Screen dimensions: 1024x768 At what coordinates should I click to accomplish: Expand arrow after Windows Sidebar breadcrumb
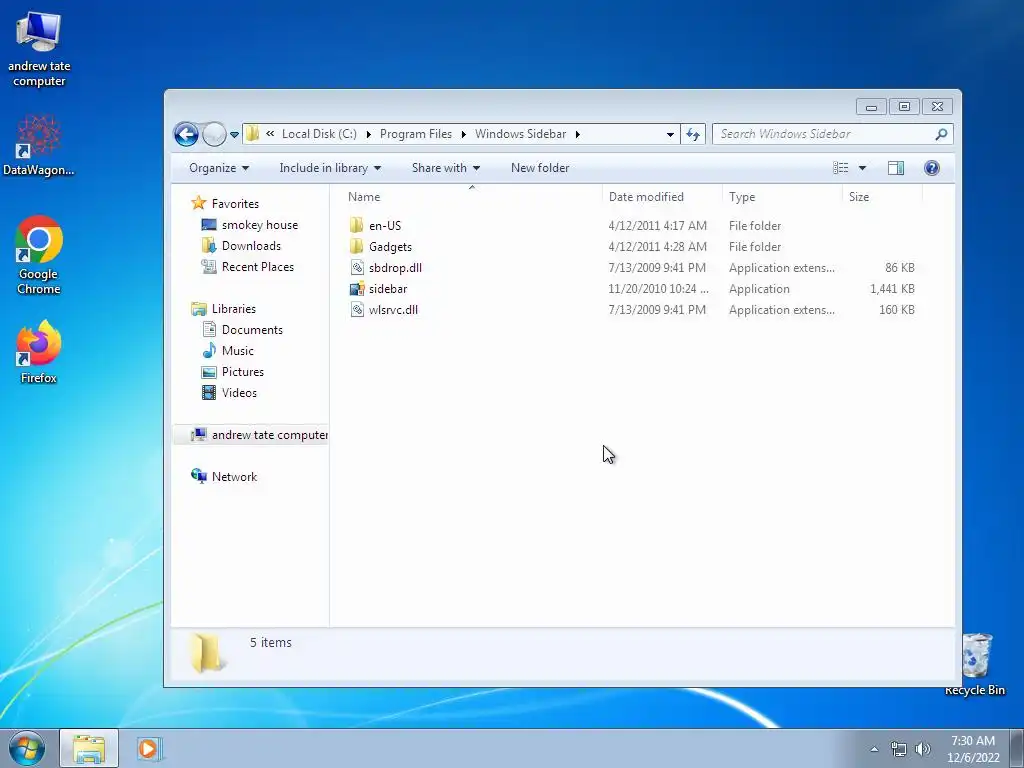[x=577, y=134]
